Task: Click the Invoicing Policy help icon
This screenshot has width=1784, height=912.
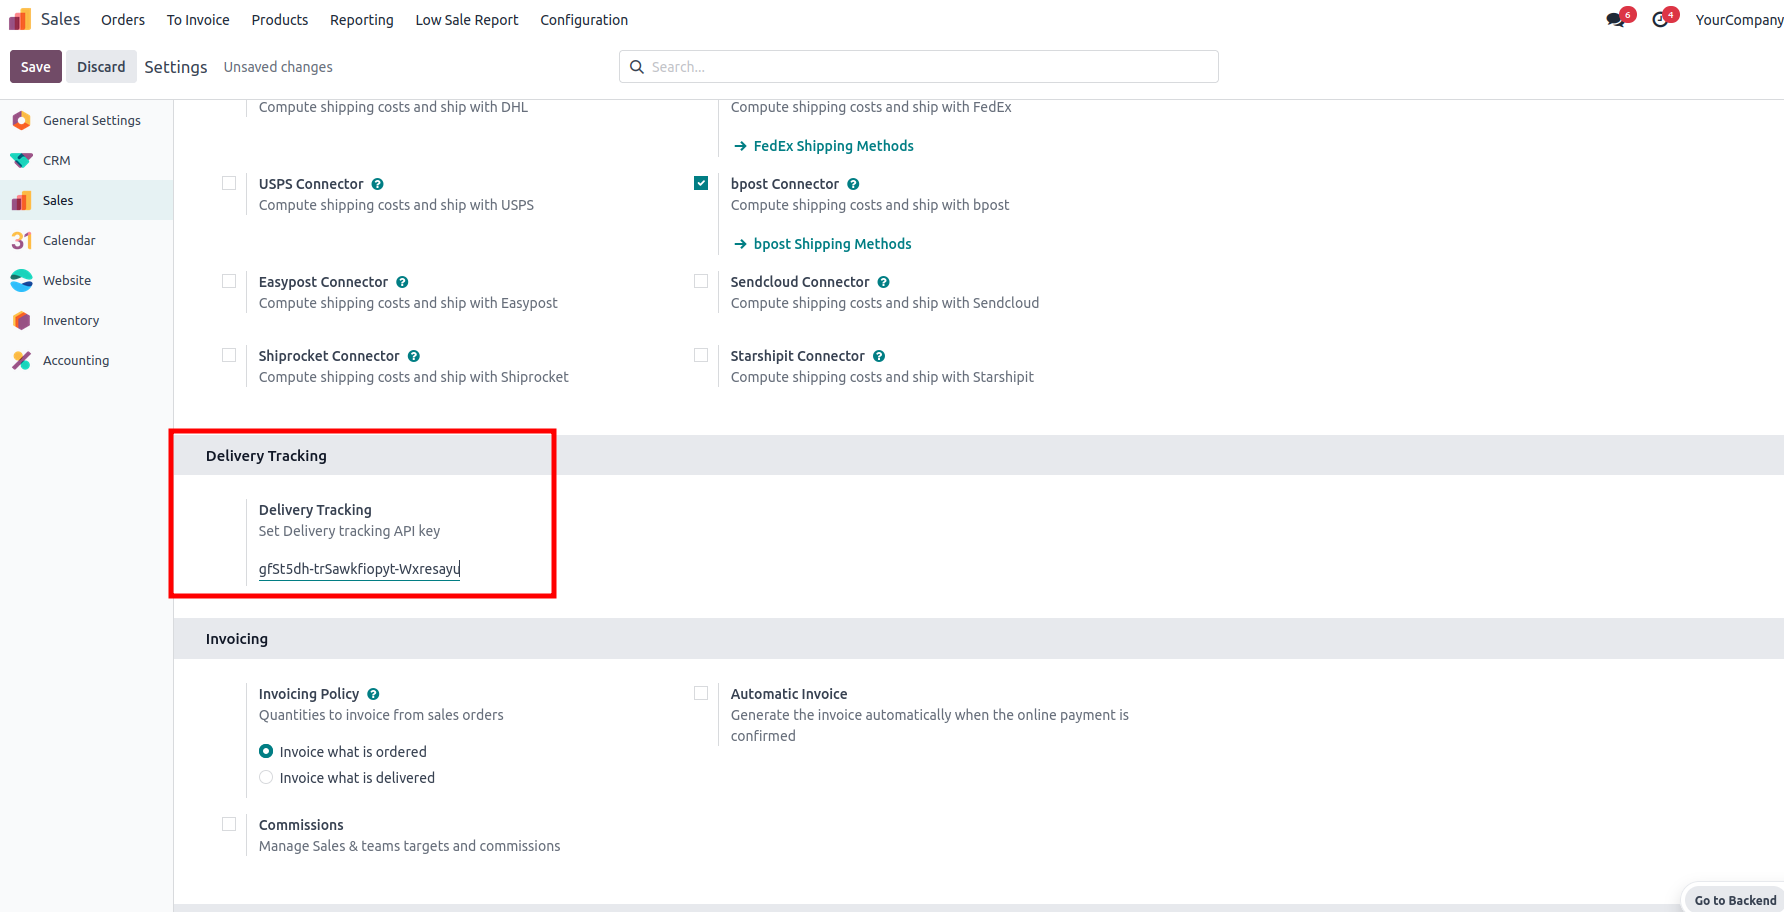Action: 373,694
